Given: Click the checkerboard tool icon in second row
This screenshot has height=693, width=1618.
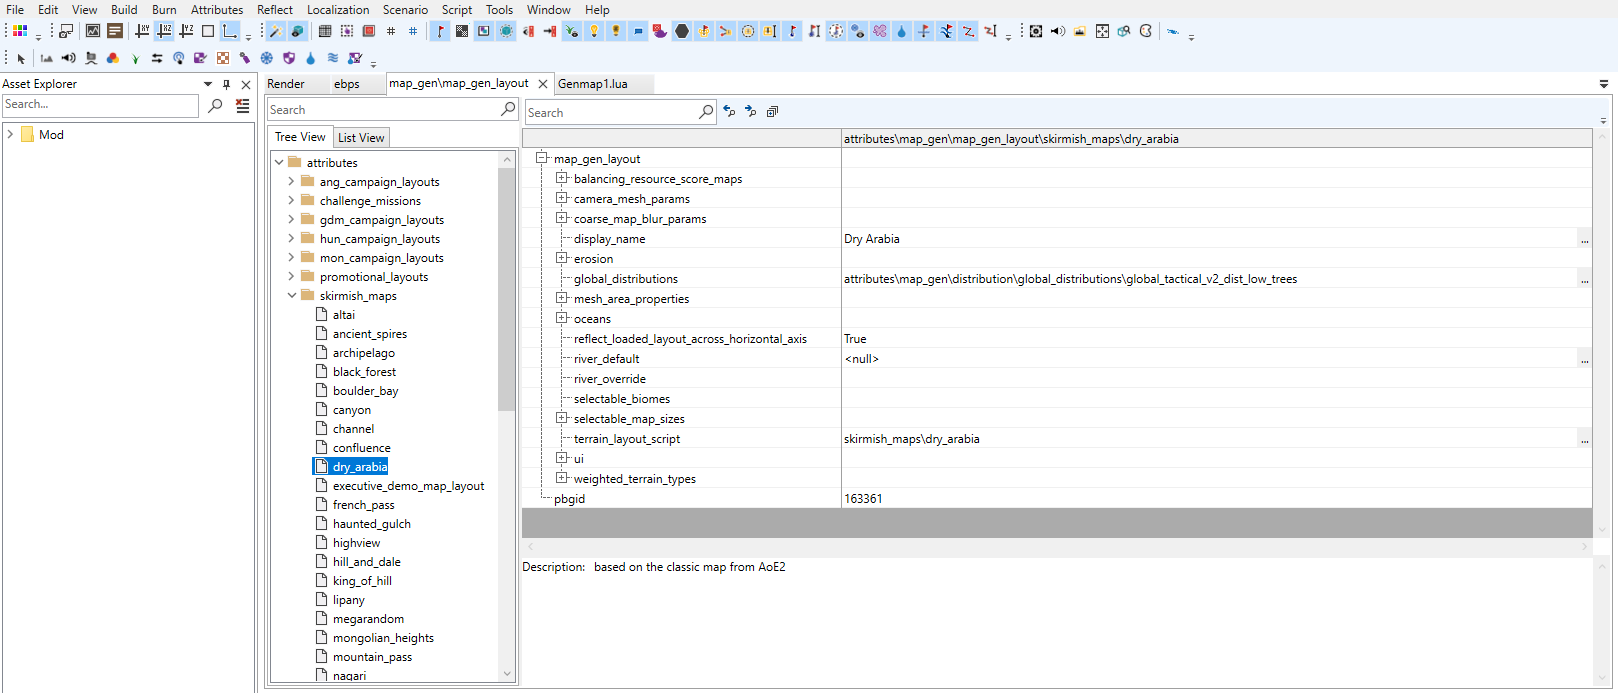Looking at the screenshot, I should [x=223, y=58].
